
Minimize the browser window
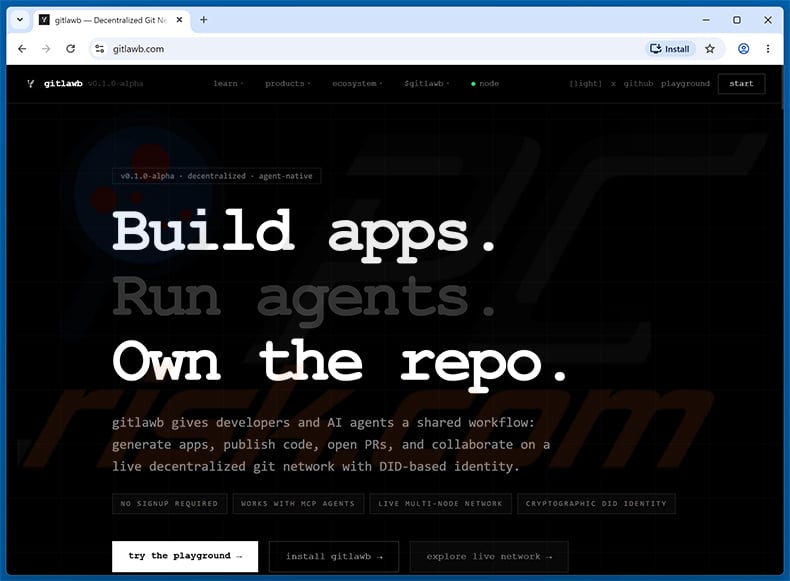pyautogui.click(x=706, y=20)
